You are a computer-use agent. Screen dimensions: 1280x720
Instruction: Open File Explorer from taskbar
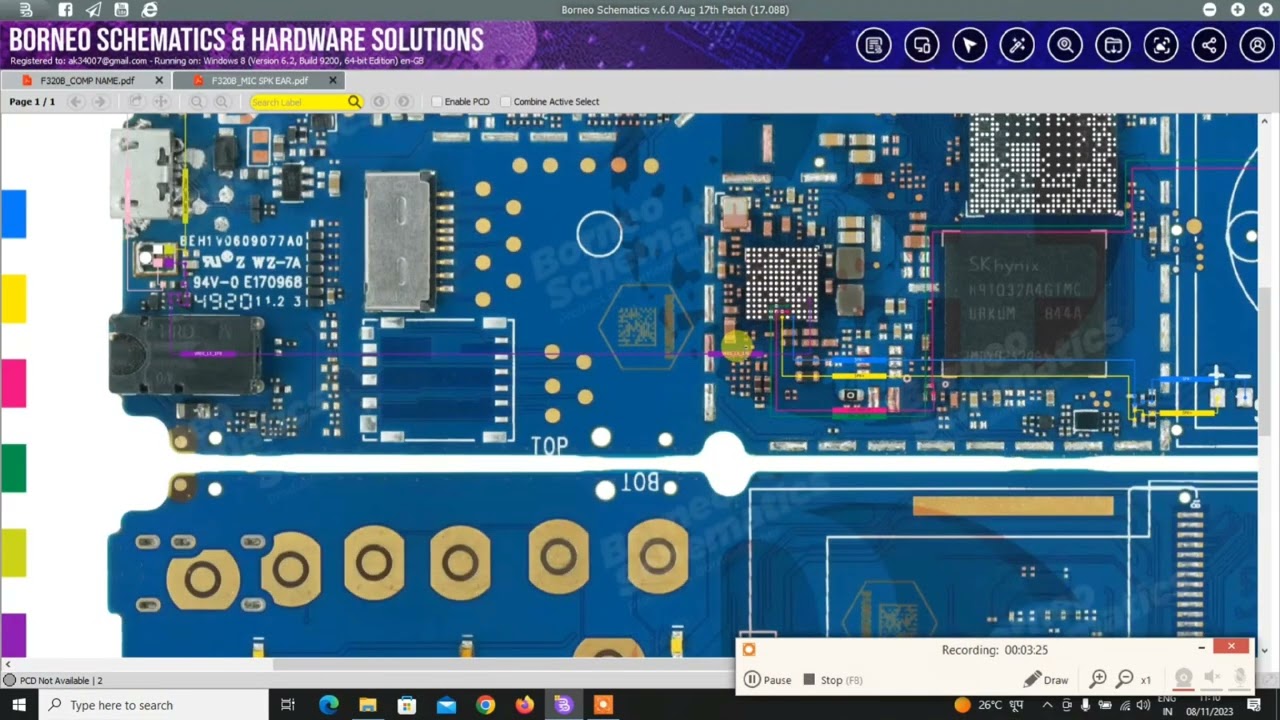point(367,705)
